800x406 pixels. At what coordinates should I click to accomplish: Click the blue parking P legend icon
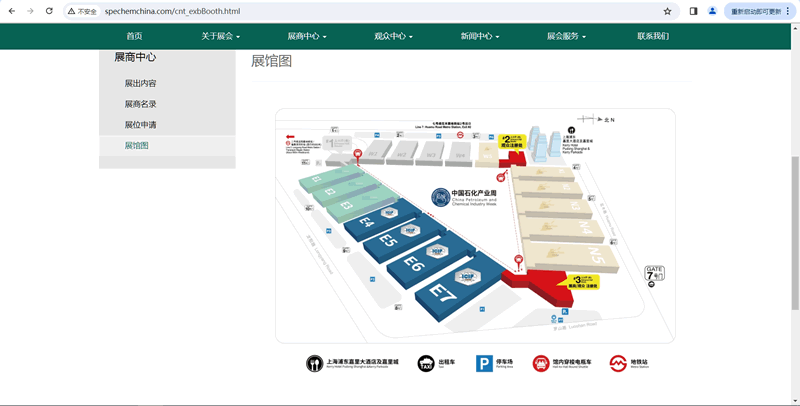(484, 363)
